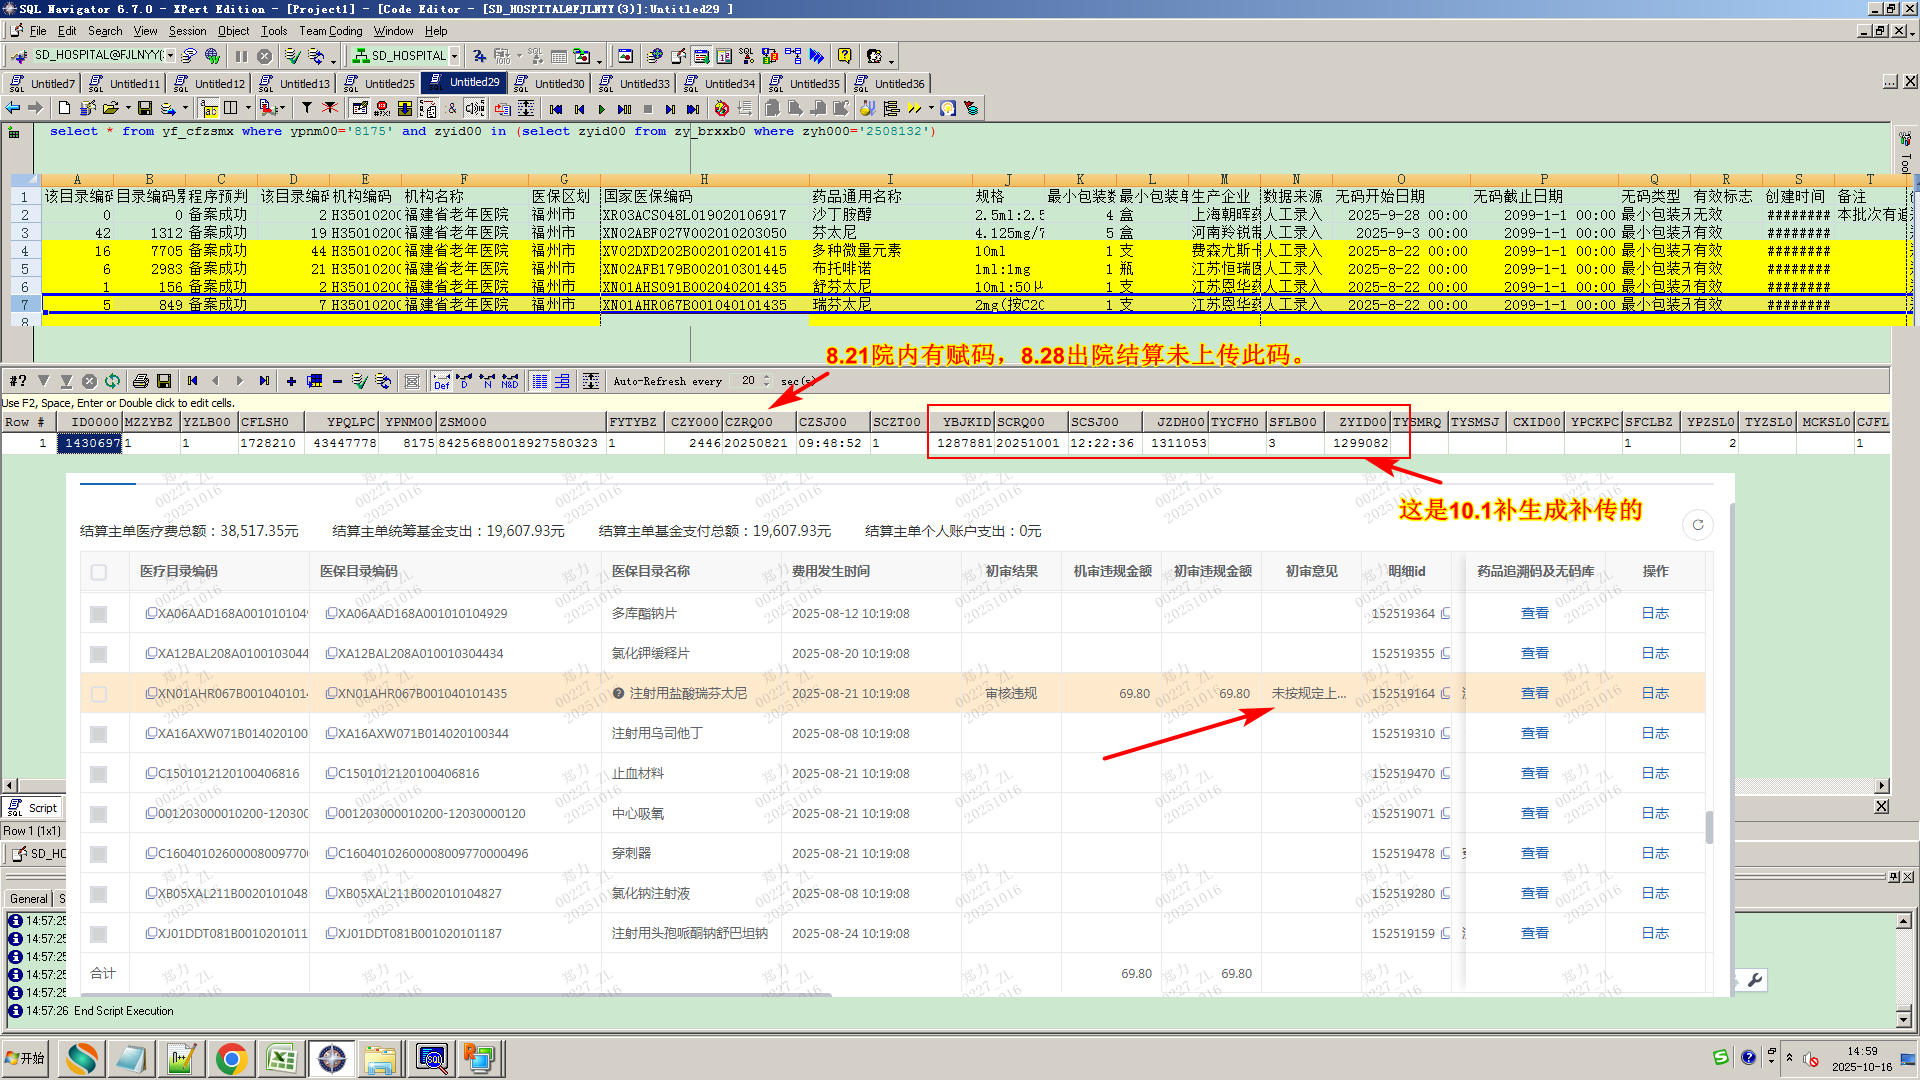
Task: Click the Save disk icon in editor toolbar
Action: (145, 108)
